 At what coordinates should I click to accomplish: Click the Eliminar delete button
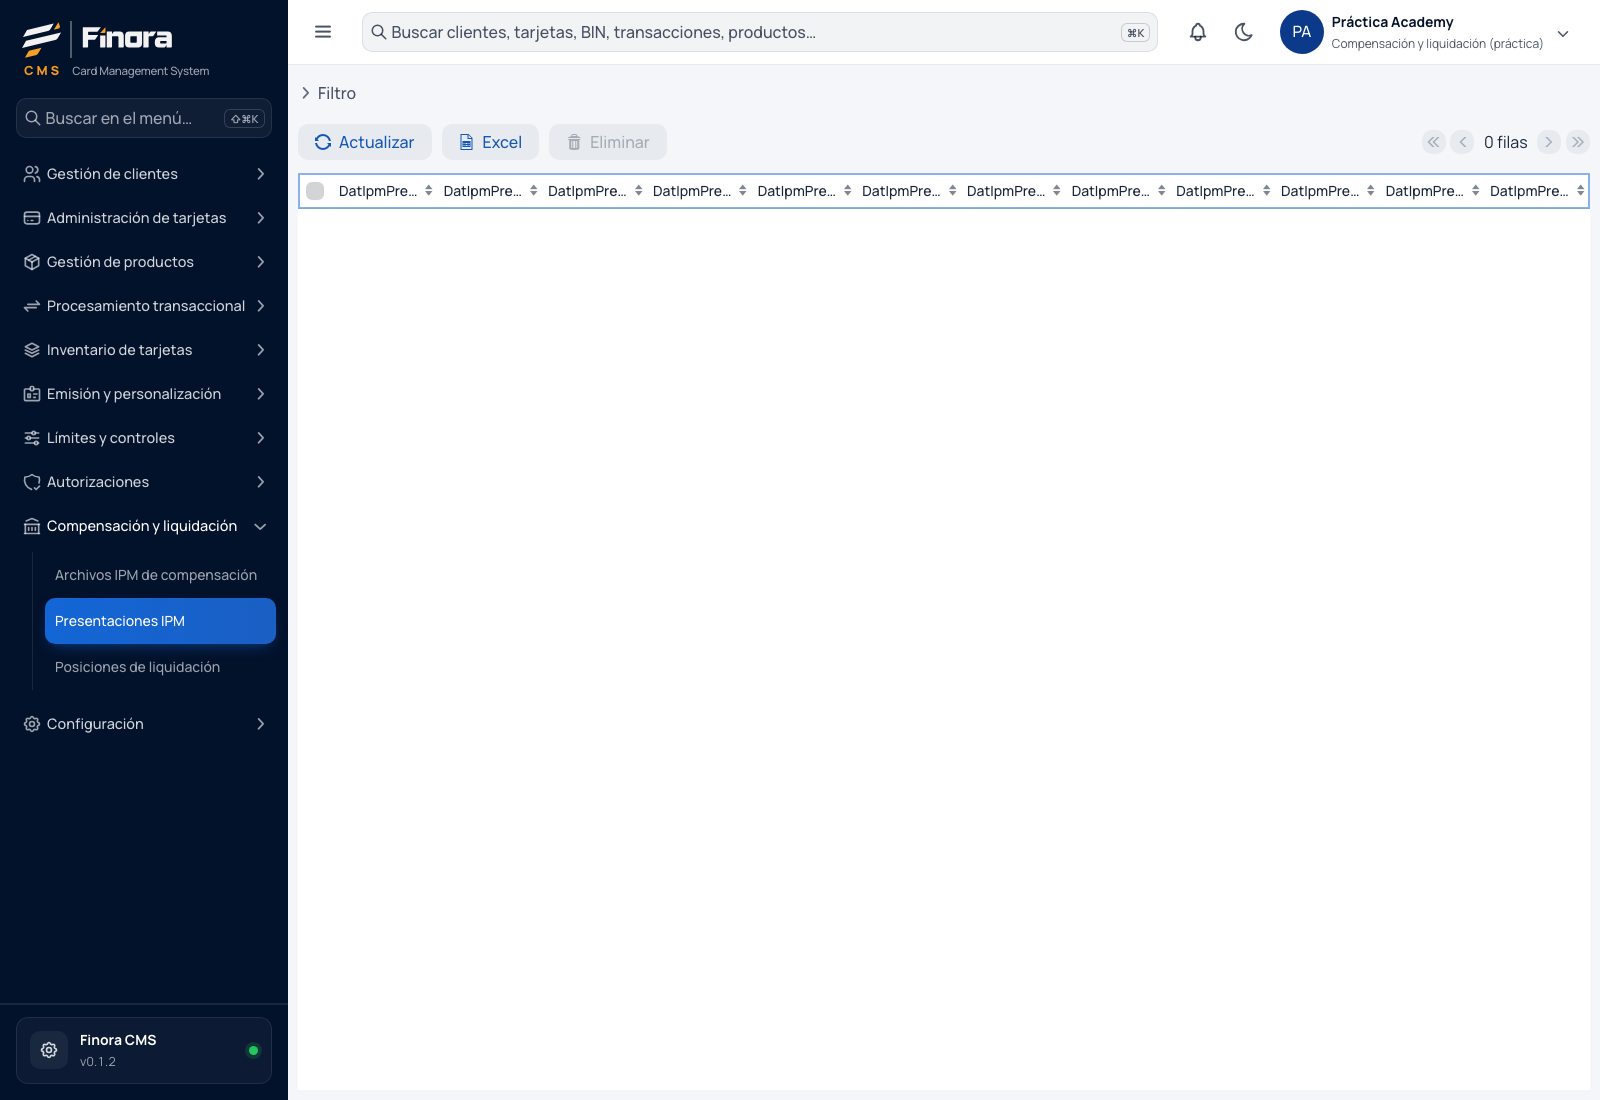(x=608, y=142)
